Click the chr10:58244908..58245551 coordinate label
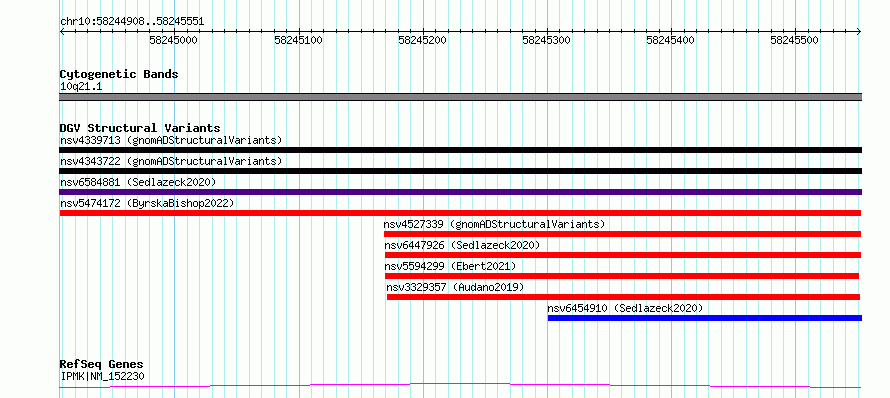Viewport: 890px width, 398px height. [x=132, y=22]
